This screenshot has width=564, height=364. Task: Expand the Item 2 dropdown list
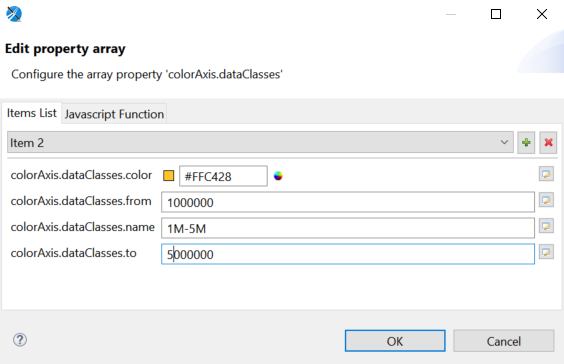point(260,143)
